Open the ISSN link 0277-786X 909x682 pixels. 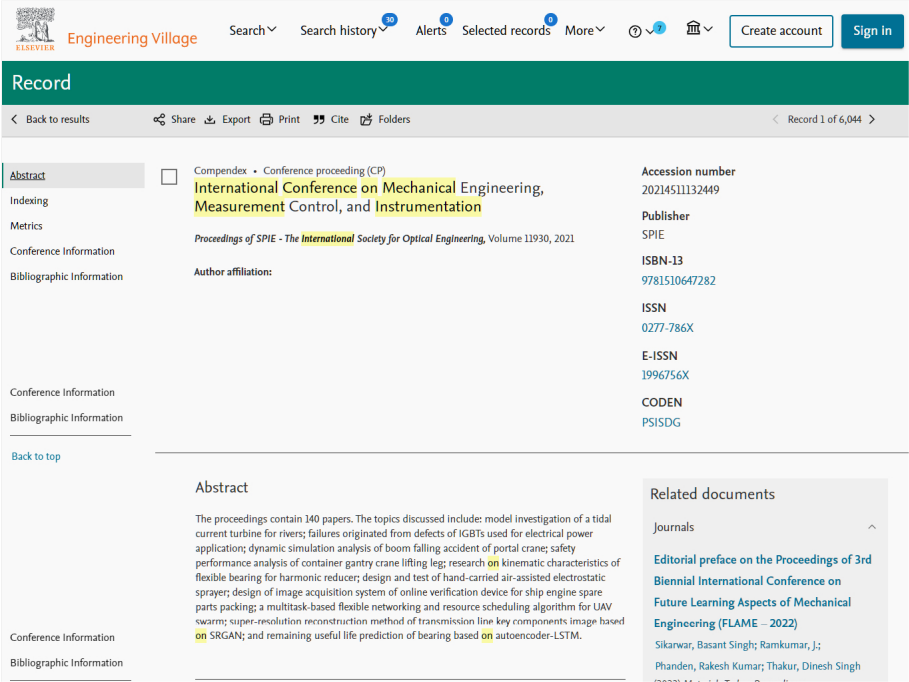[x=667, y=328]
